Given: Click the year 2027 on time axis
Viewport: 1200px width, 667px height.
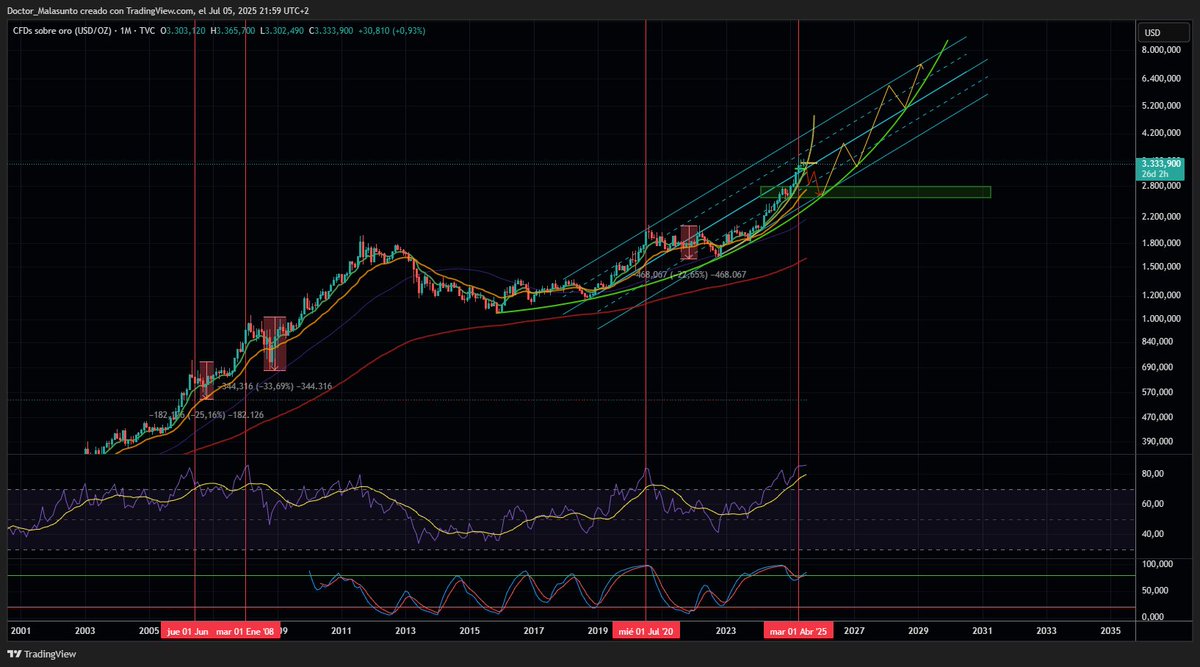Looking at the screenshot, I should [x=854, y=631].
